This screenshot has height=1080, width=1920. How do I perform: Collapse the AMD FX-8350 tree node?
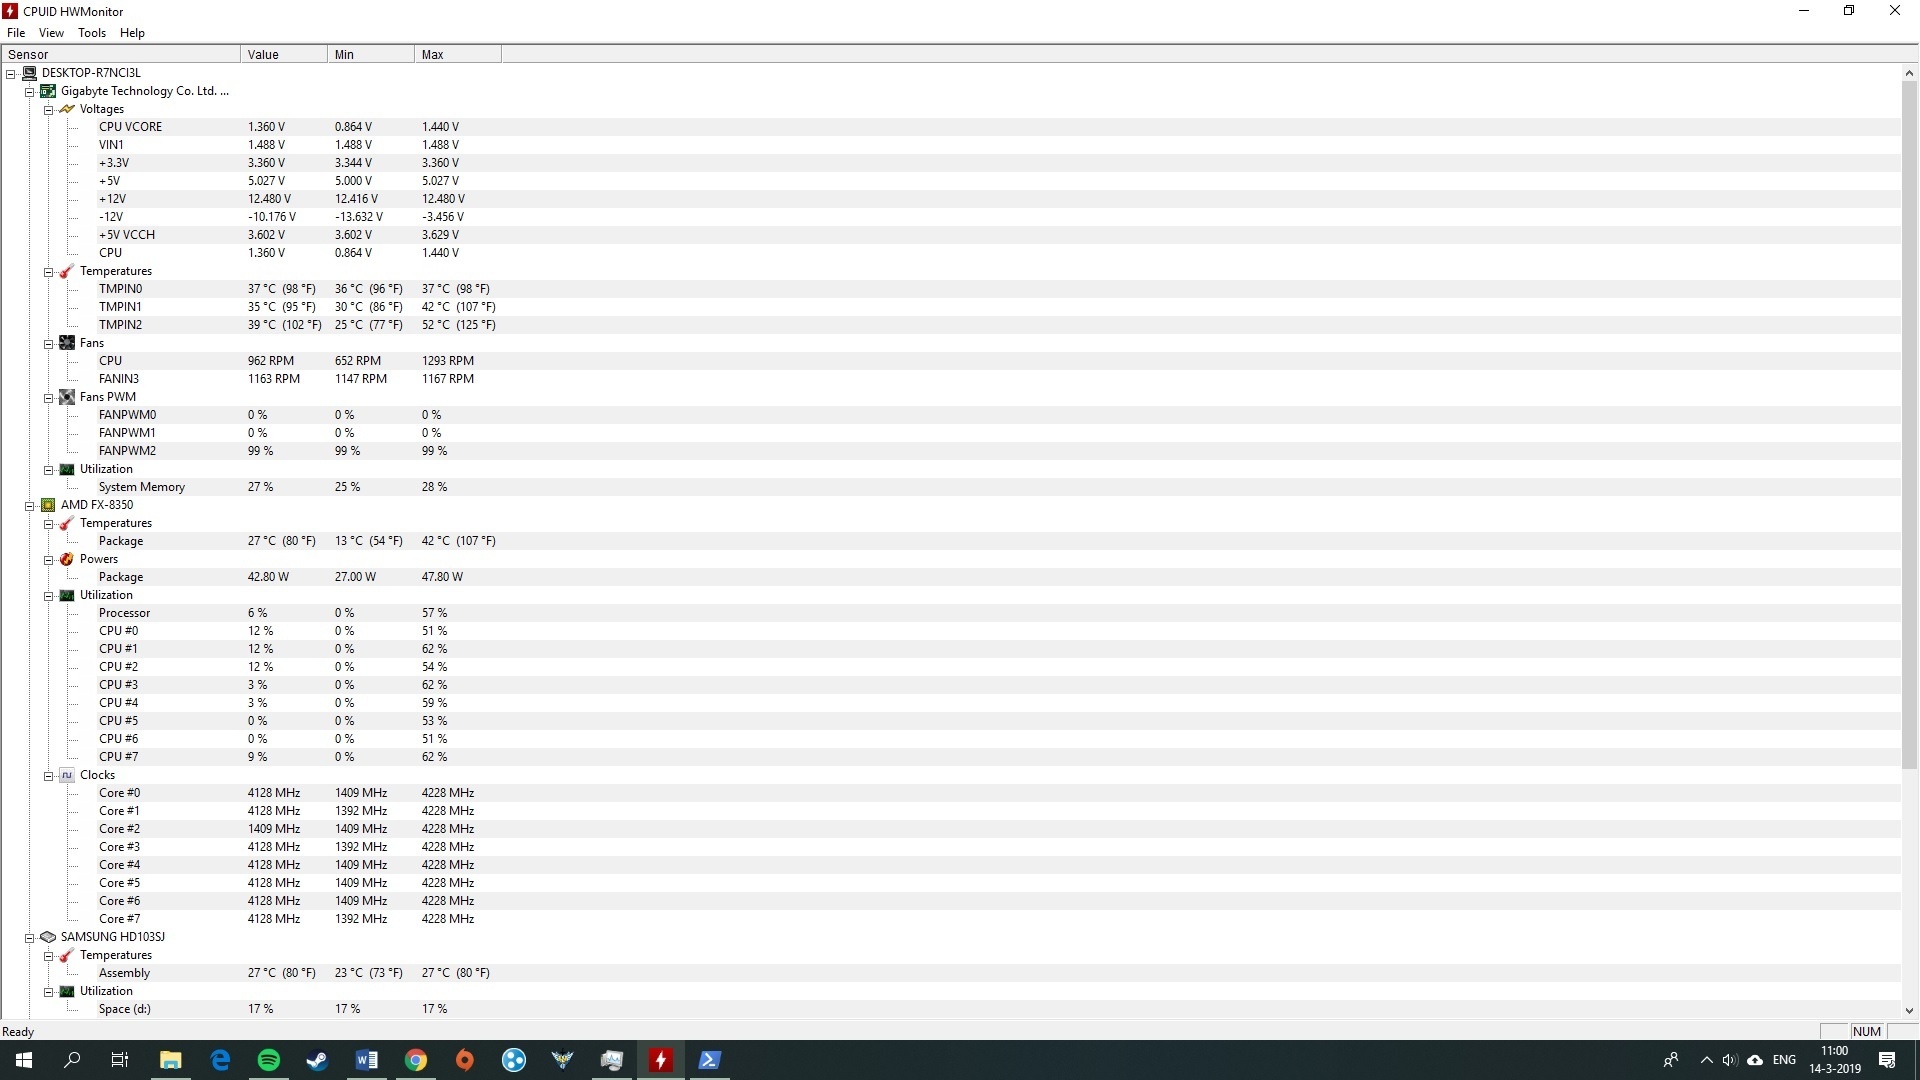tap(29, 506)
